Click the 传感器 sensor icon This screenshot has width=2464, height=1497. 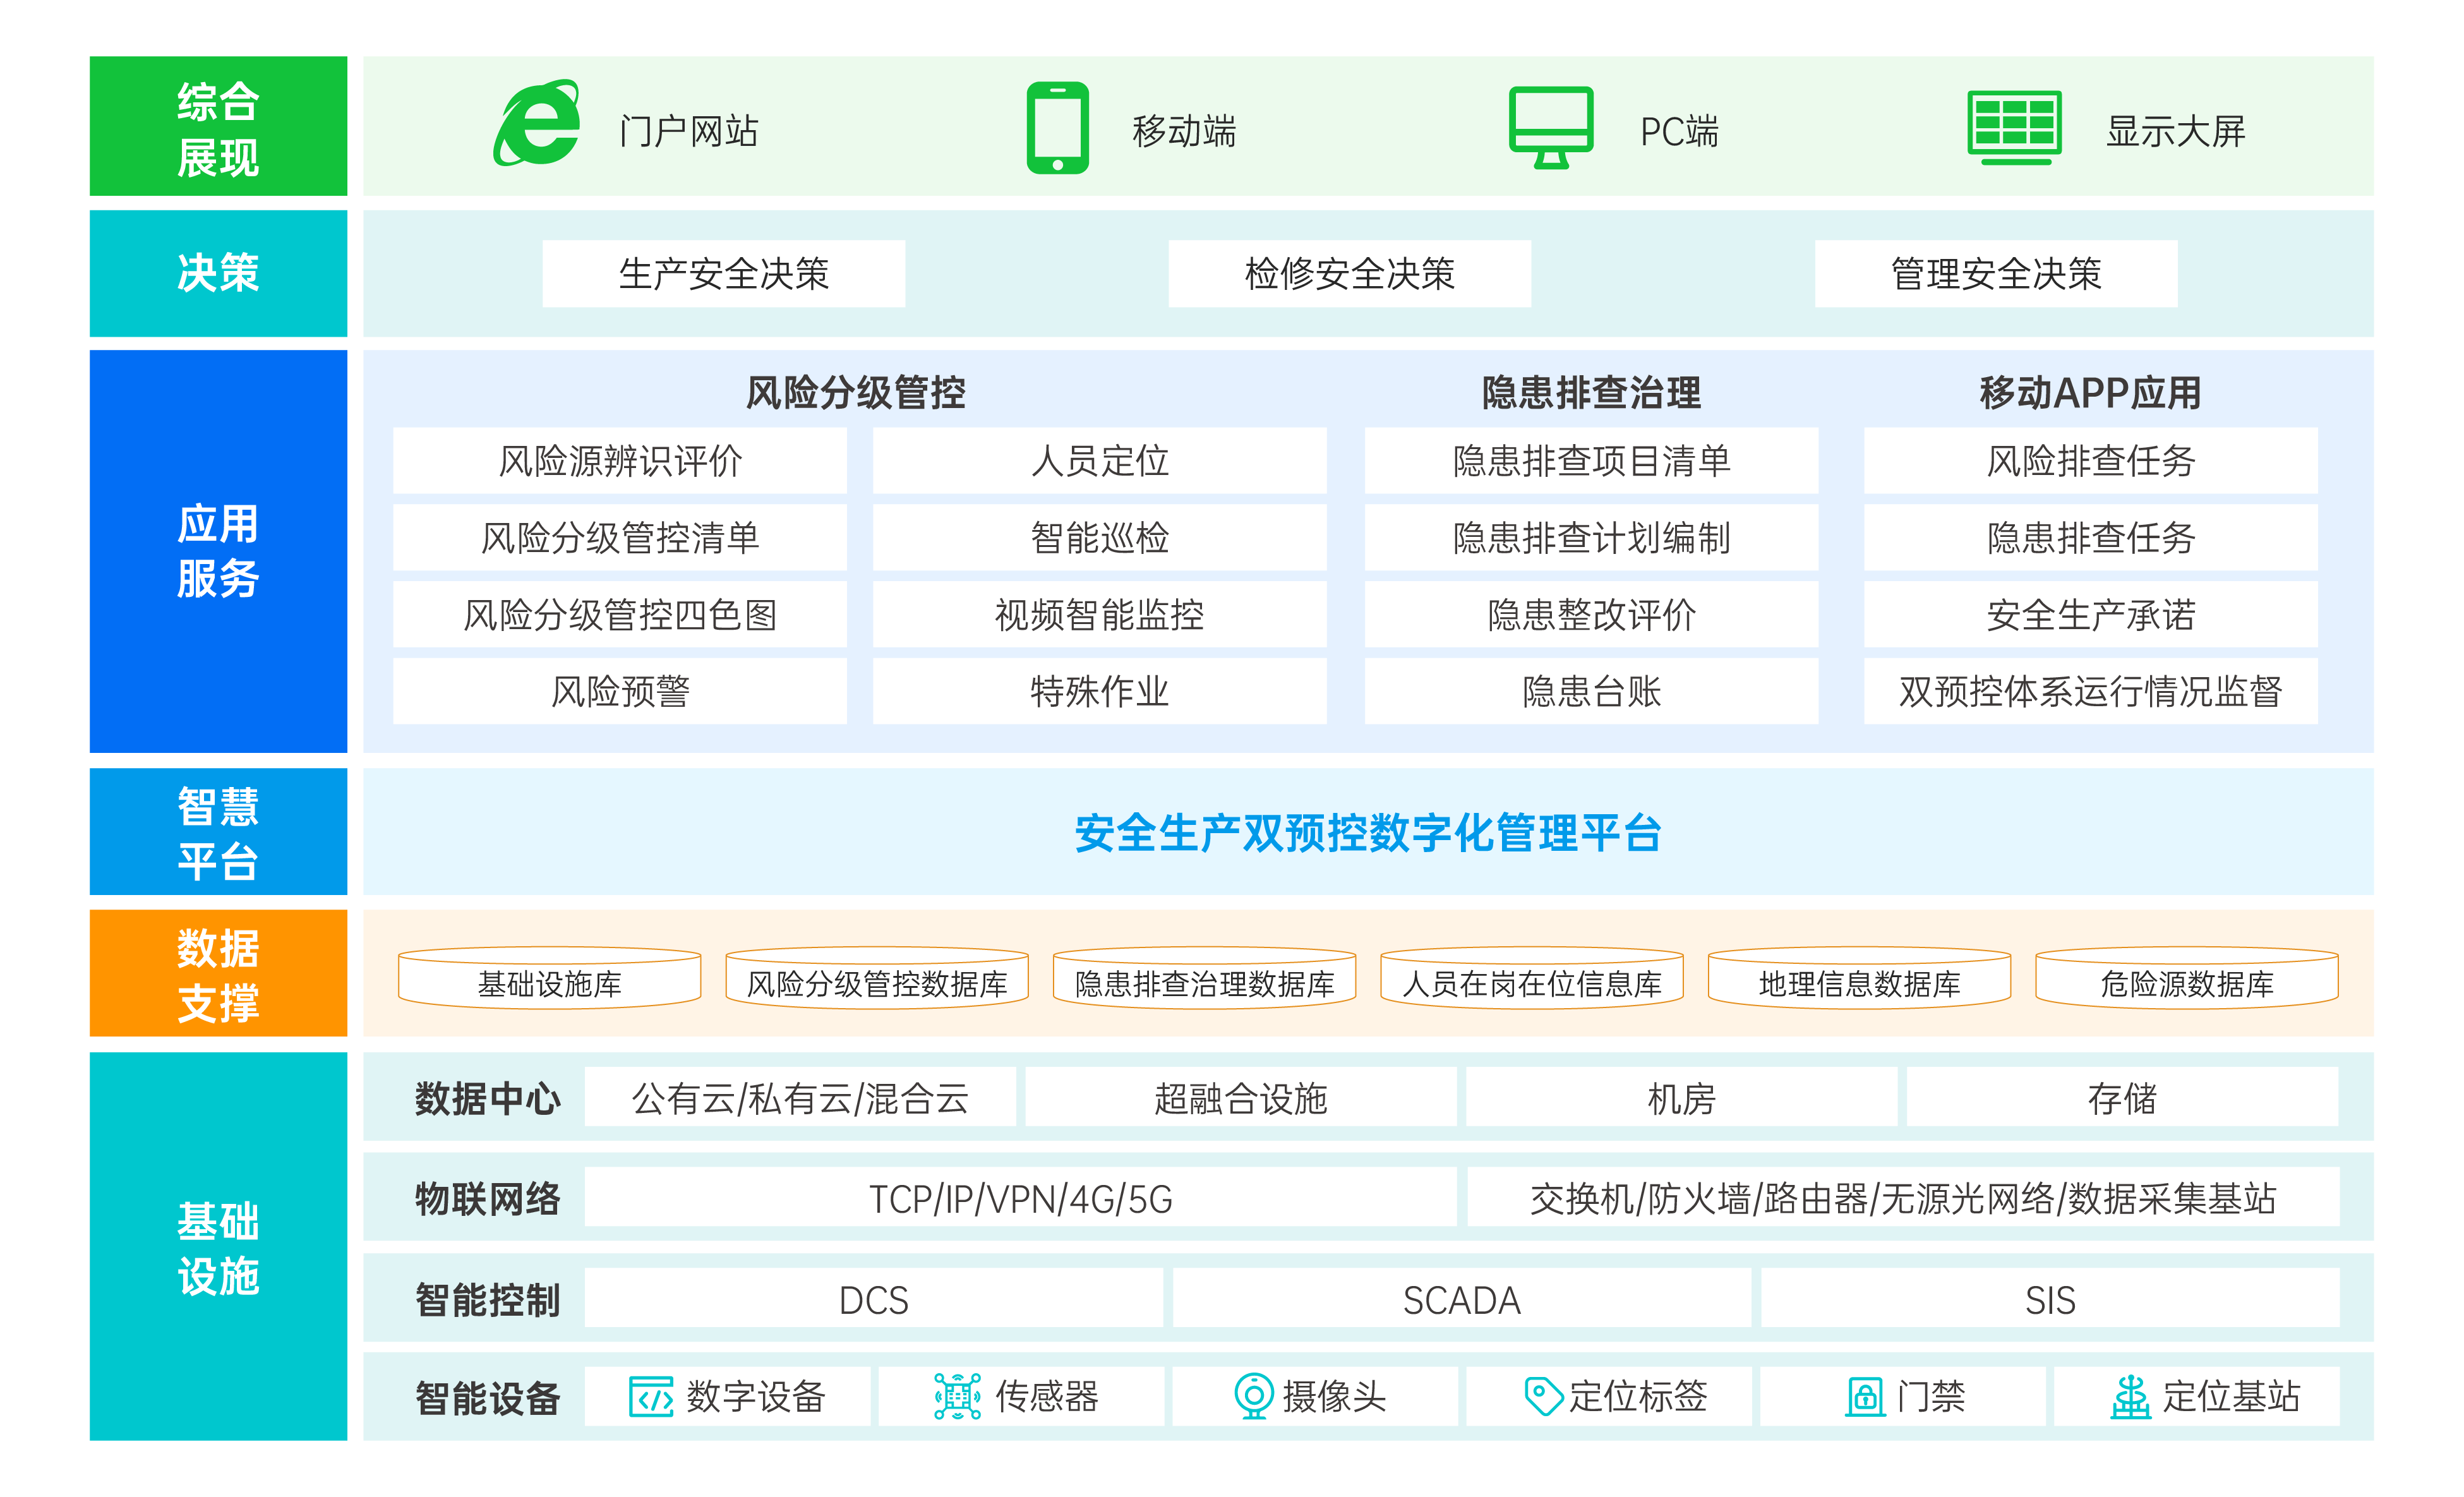pyautogui.click(x=957, y=1396)
